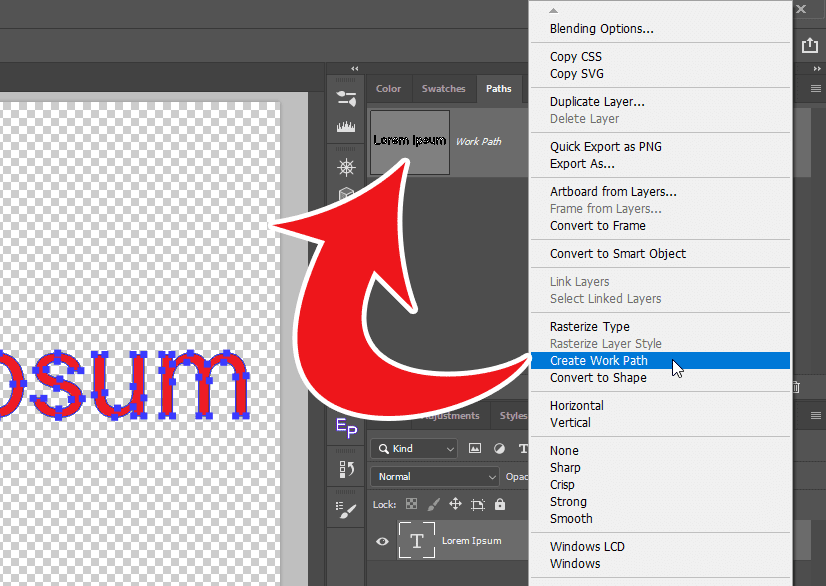The image size is (826, 586).
Task: Open the Navigator wheel panel icon
Action: coord(346,168)
